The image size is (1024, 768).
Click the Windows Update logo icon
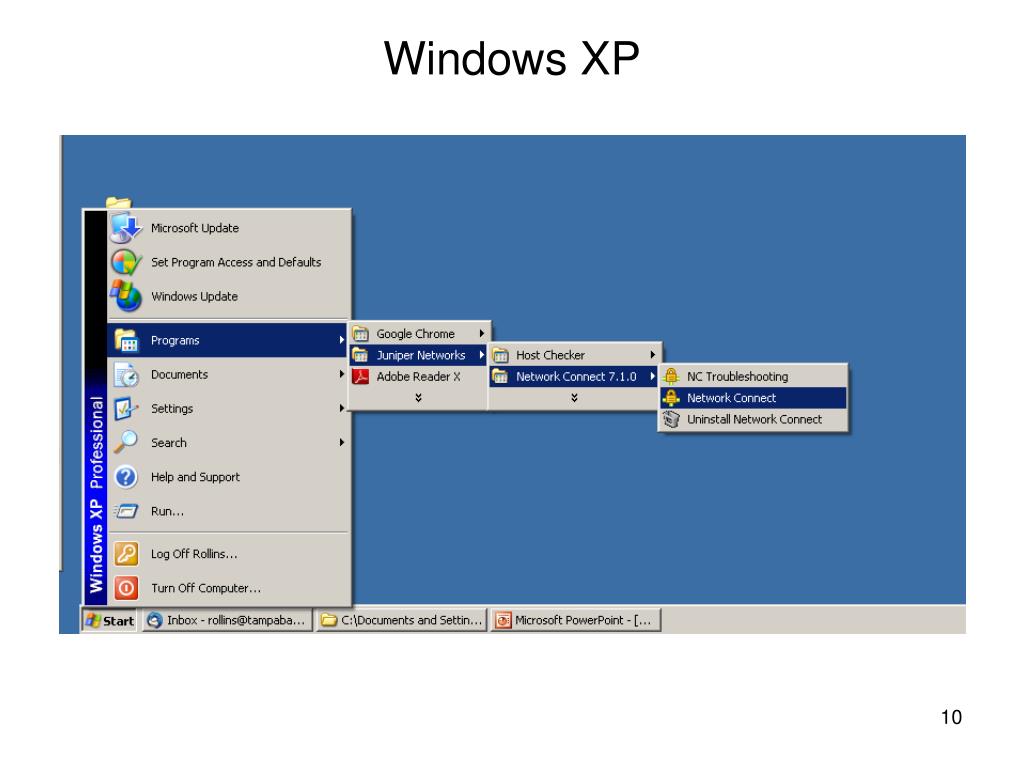tap(126, 296)
